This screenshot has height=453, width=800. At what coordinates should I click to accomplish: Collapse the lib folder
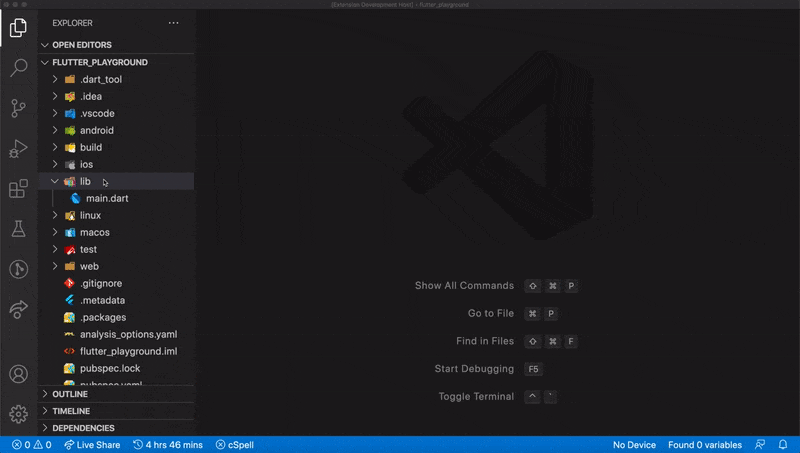116,181
